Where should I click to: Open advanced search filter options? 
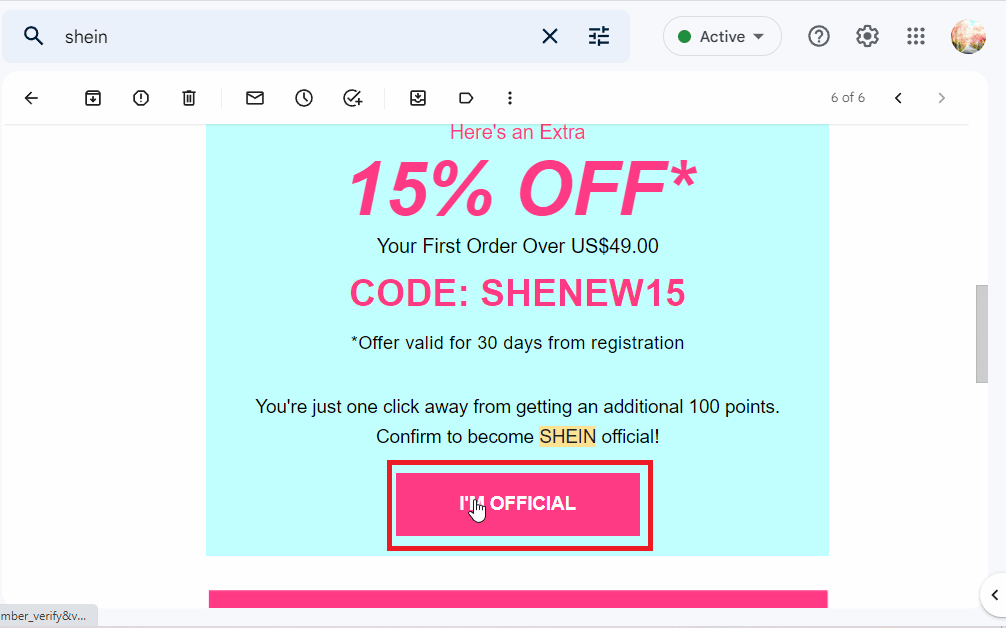pos(598,35)
